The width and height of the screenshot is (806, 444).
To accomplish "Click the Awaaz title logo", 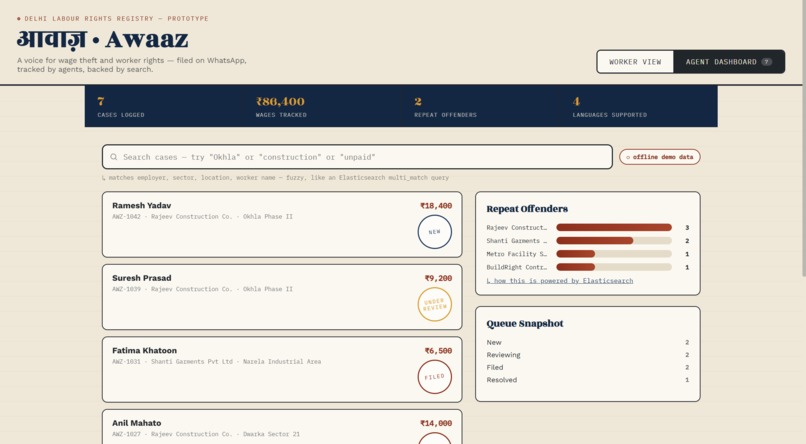I will (x=103, y=39).
